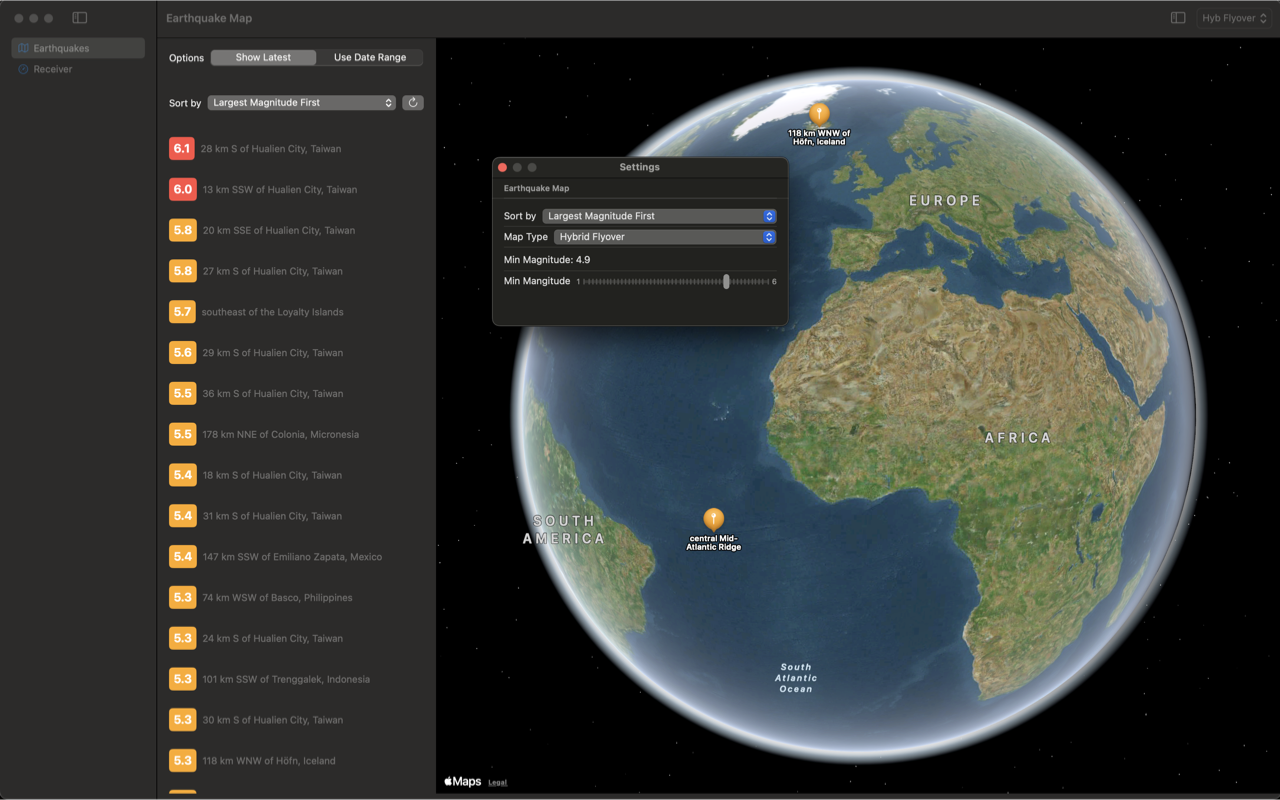Select the Loyalty Islands earthquake row
This screenshot has width=1280, height=800.
(272, 312)
